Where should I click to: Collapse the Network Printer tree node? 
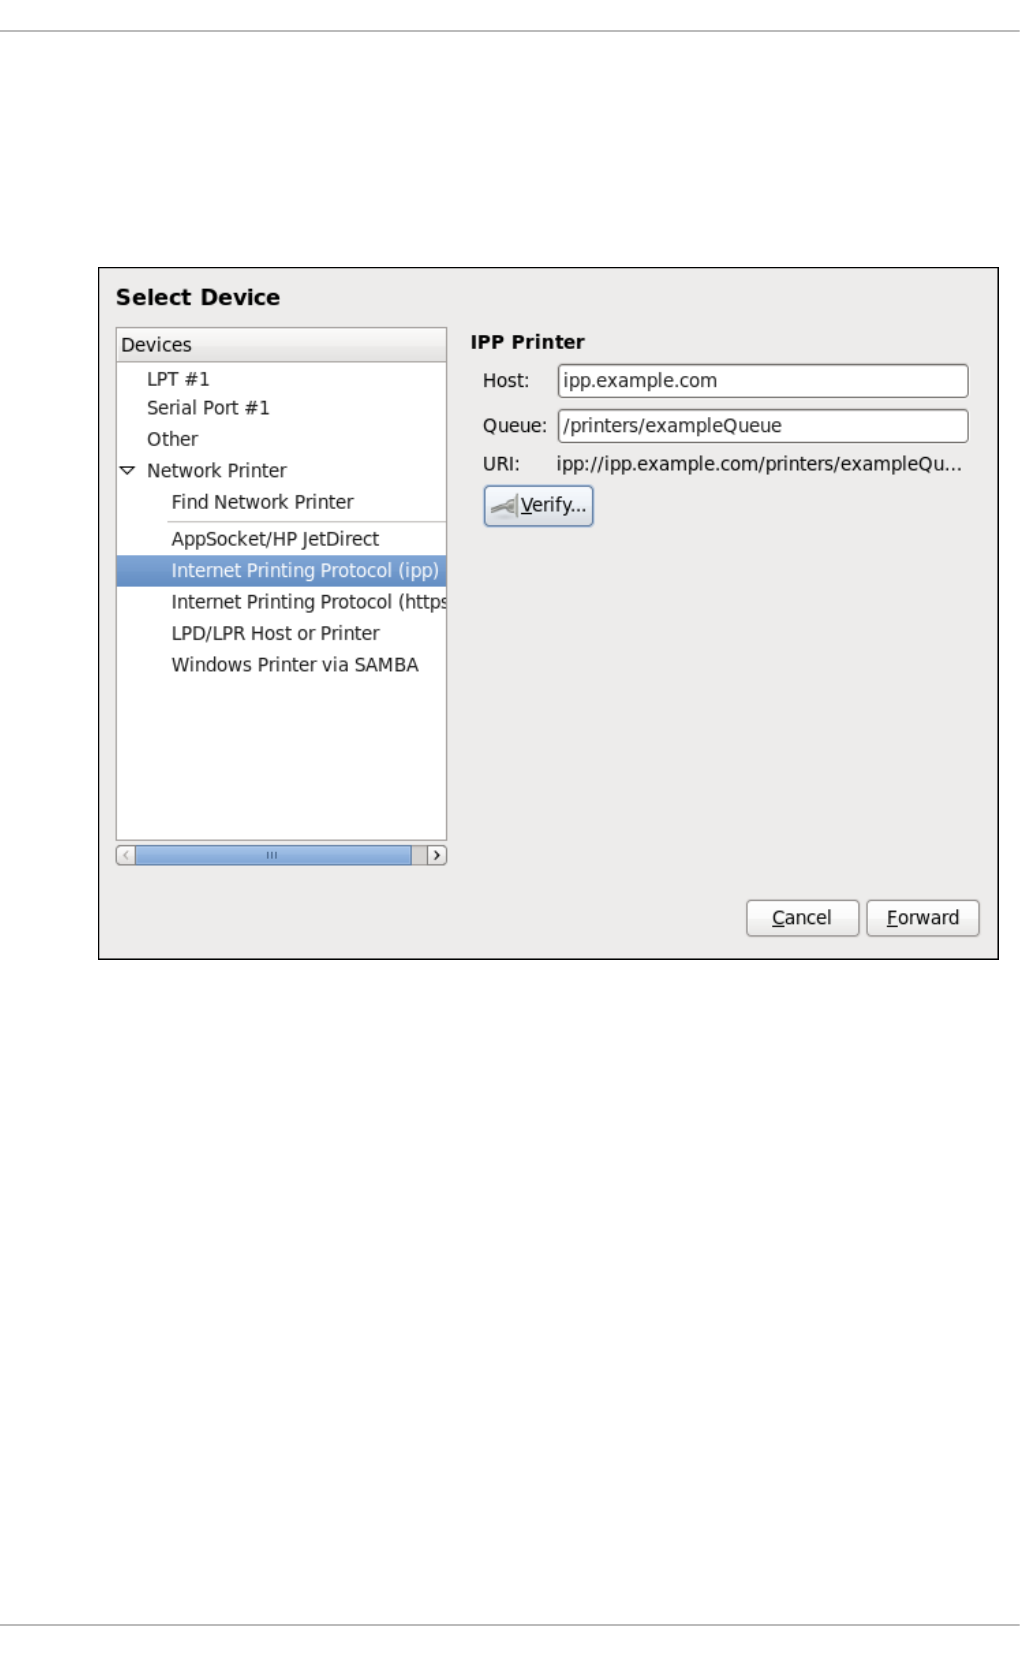[x=127, y=470]
